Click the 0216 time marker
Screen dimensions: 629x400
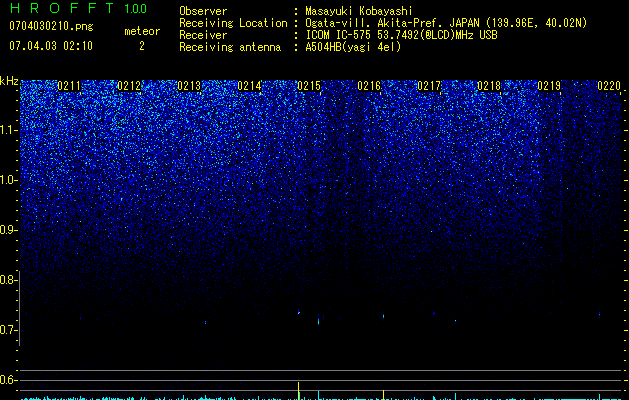369,86
